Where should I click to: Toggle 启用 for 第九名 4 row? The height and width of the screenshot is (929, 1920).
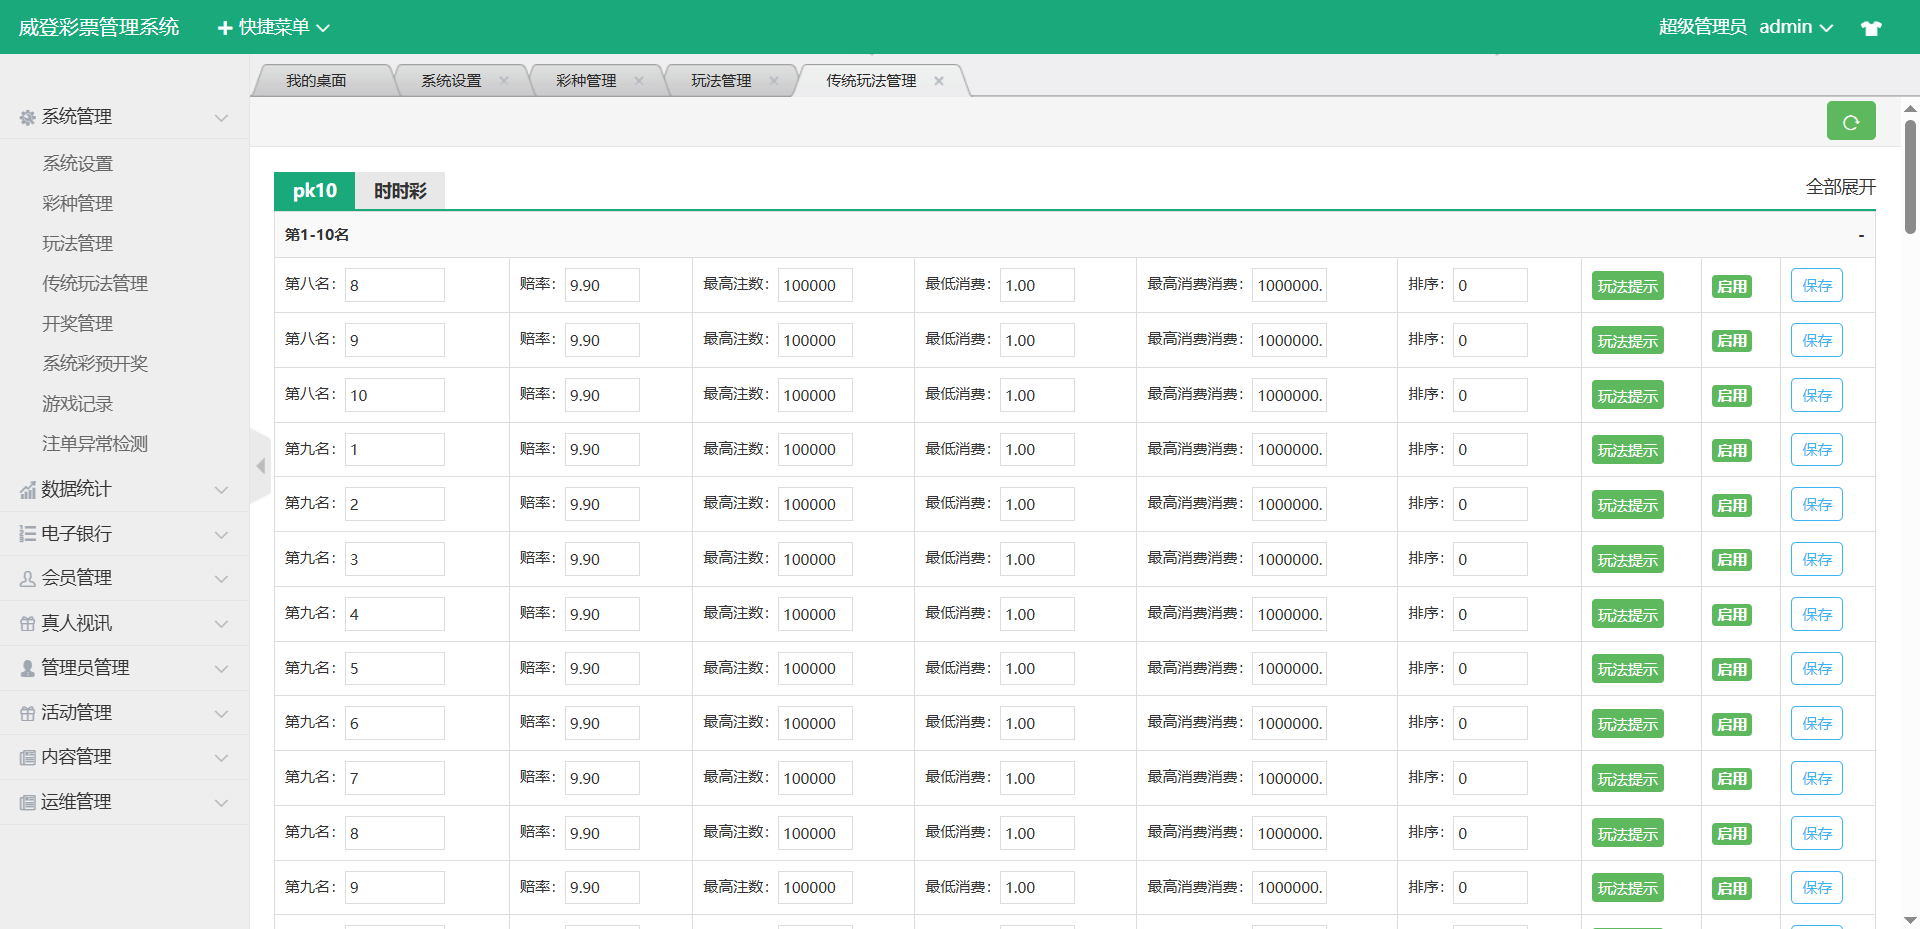pos(1732,615)
